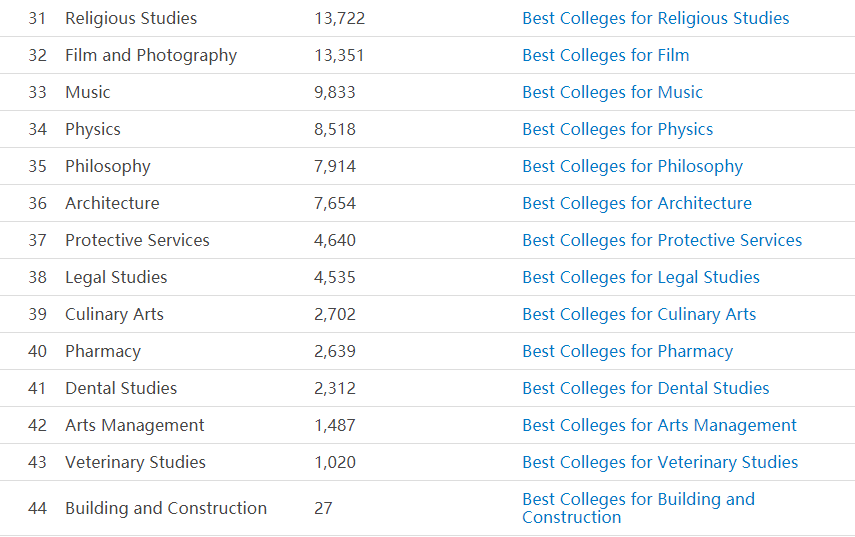This screenshot has height=537, width=855.
Task: Select Best Colleges for Legal Studies link
Action: click(x=641, y=277)
